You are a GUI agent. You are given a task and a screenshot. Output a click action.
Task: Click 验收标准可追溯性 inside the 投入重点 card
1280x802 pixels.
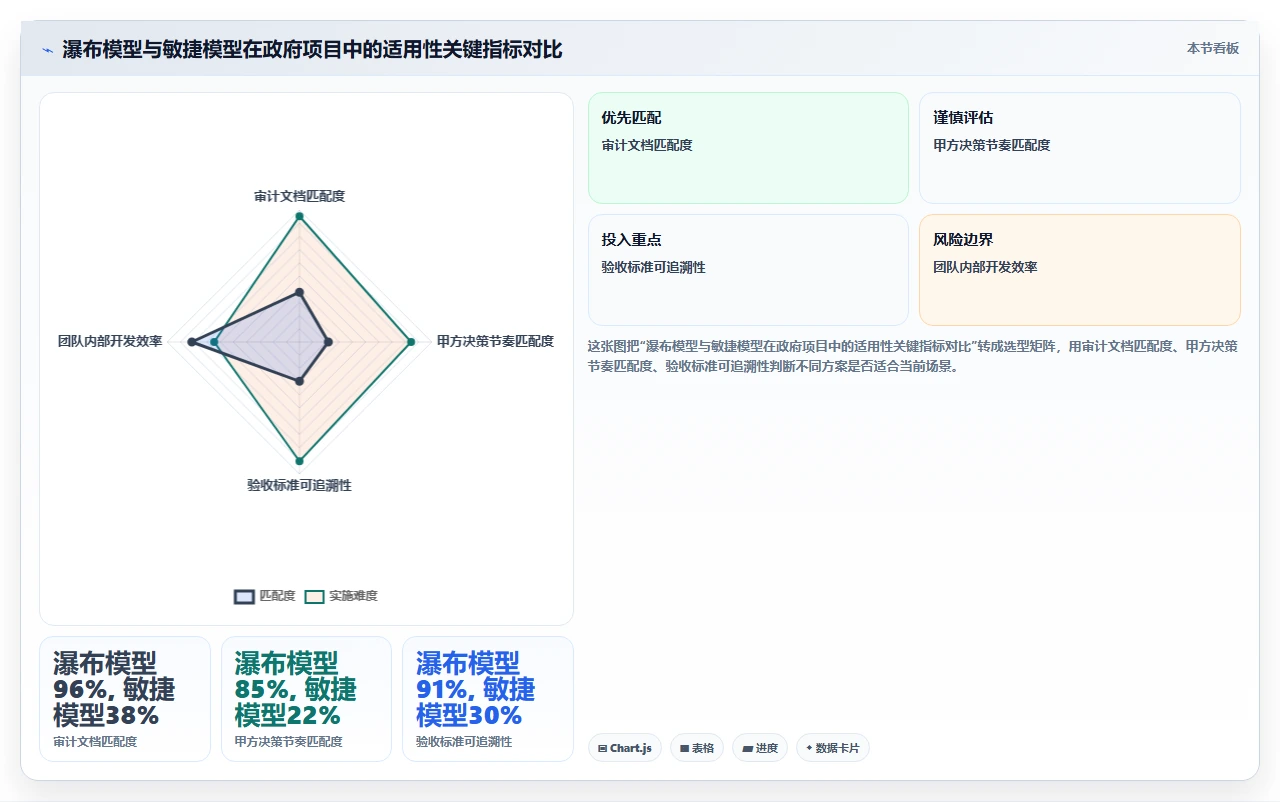pyautogui.click(x=653, y=267)
